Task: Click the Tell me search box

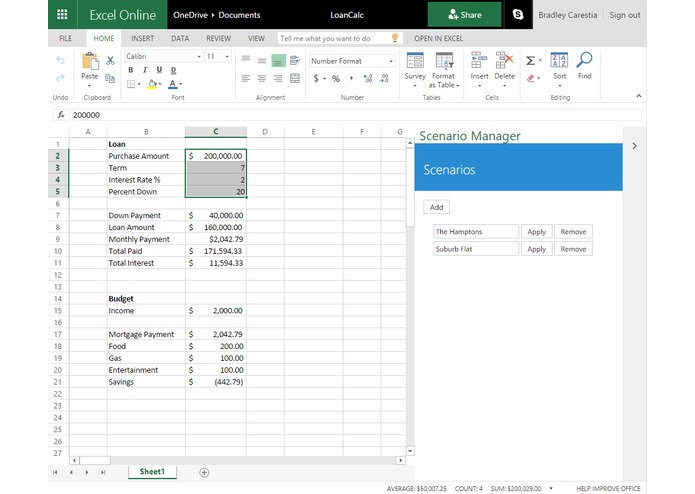Action: click(340, 39)
